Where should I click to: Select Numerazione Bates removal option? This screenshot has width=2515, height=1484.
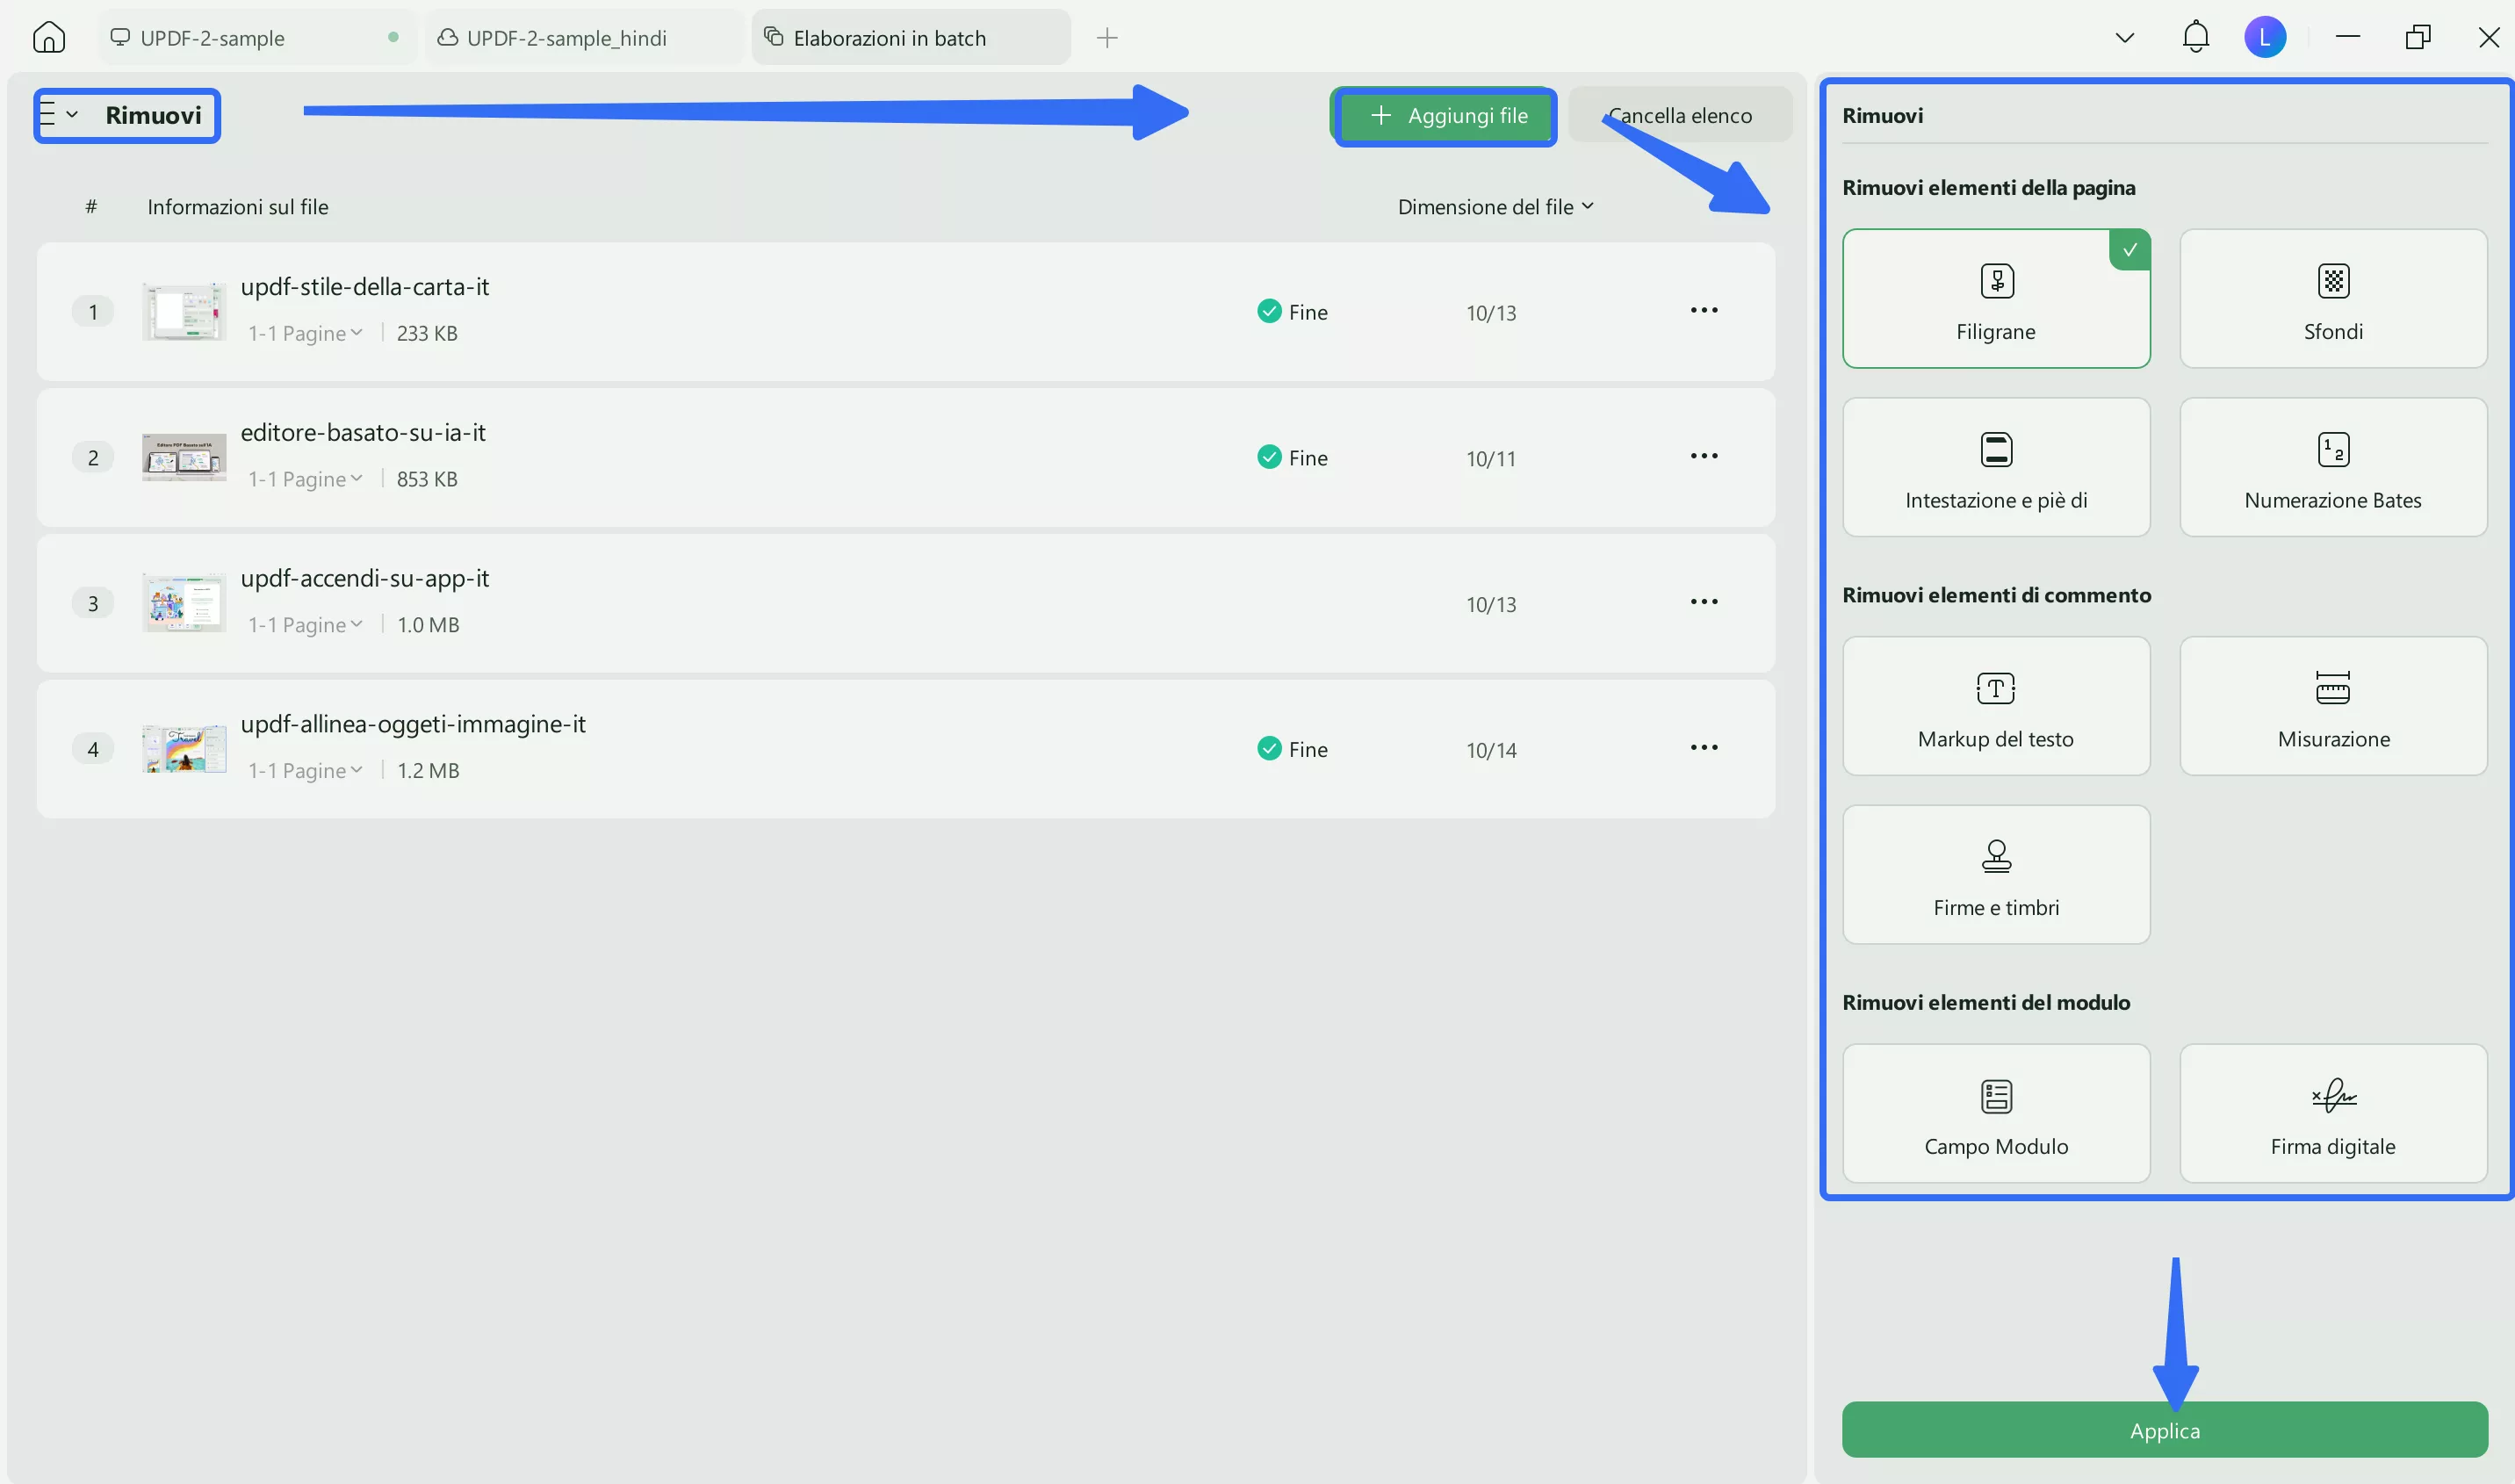tap(2332, 467)
